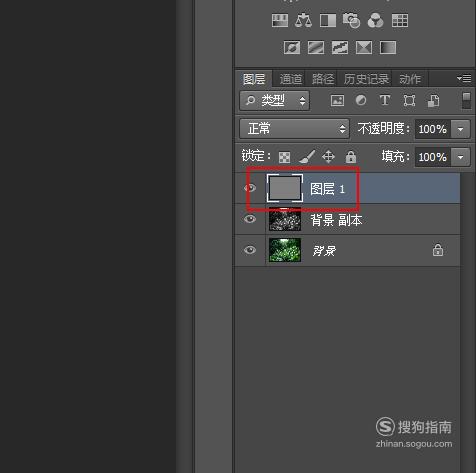Add a Selective Color adjustment layer
The image size is (476, 473).
tap(364, 47)
